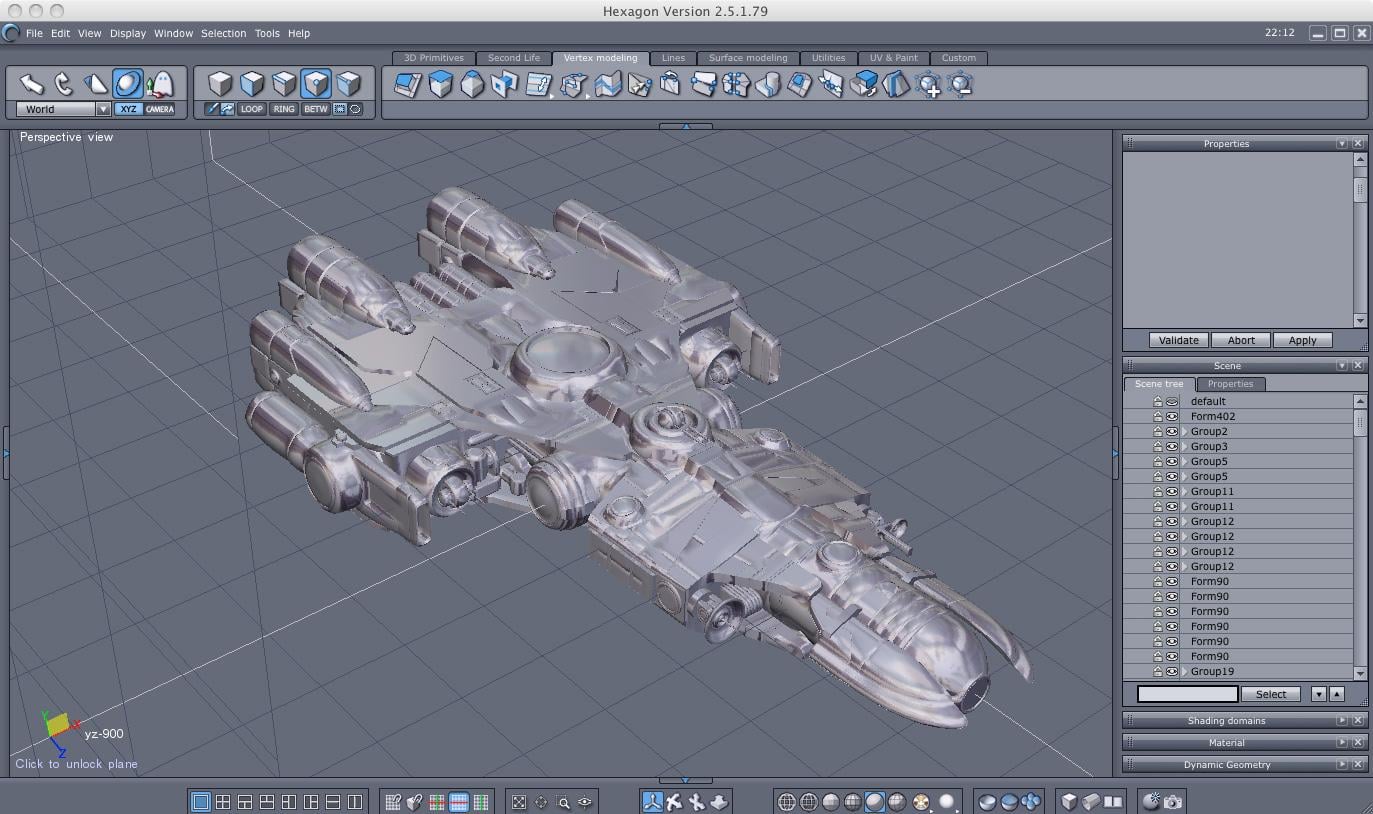The width and height of the screenshot is (1373, 814).
Task: Expand the Material panel
Action: pyautogui.click(x=1342, y=743)
